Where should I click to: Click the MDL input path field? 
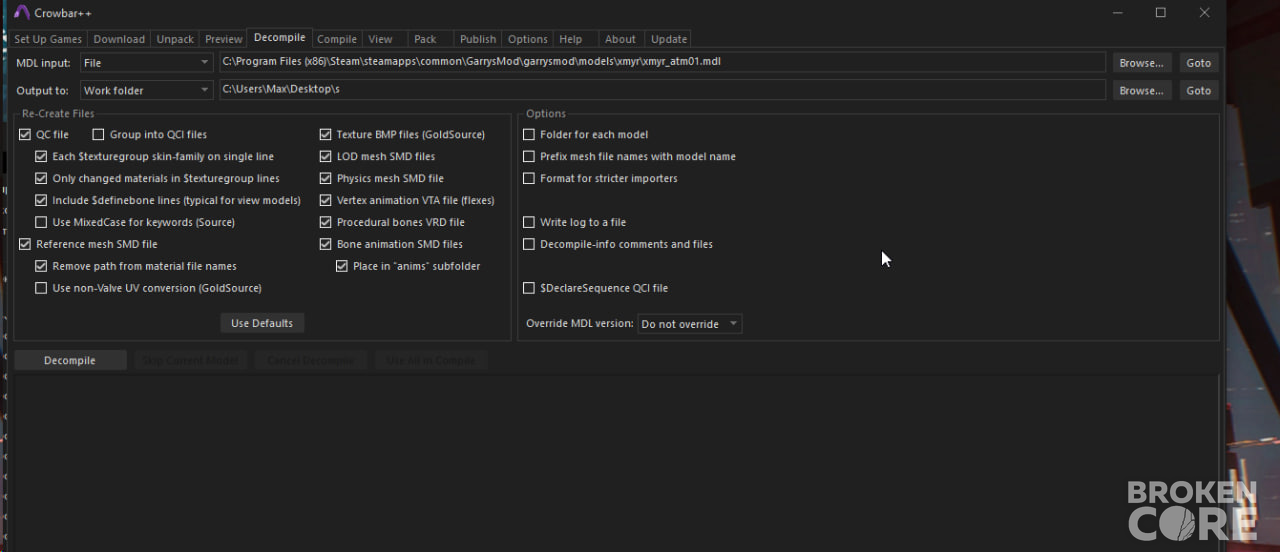point(662,62)
